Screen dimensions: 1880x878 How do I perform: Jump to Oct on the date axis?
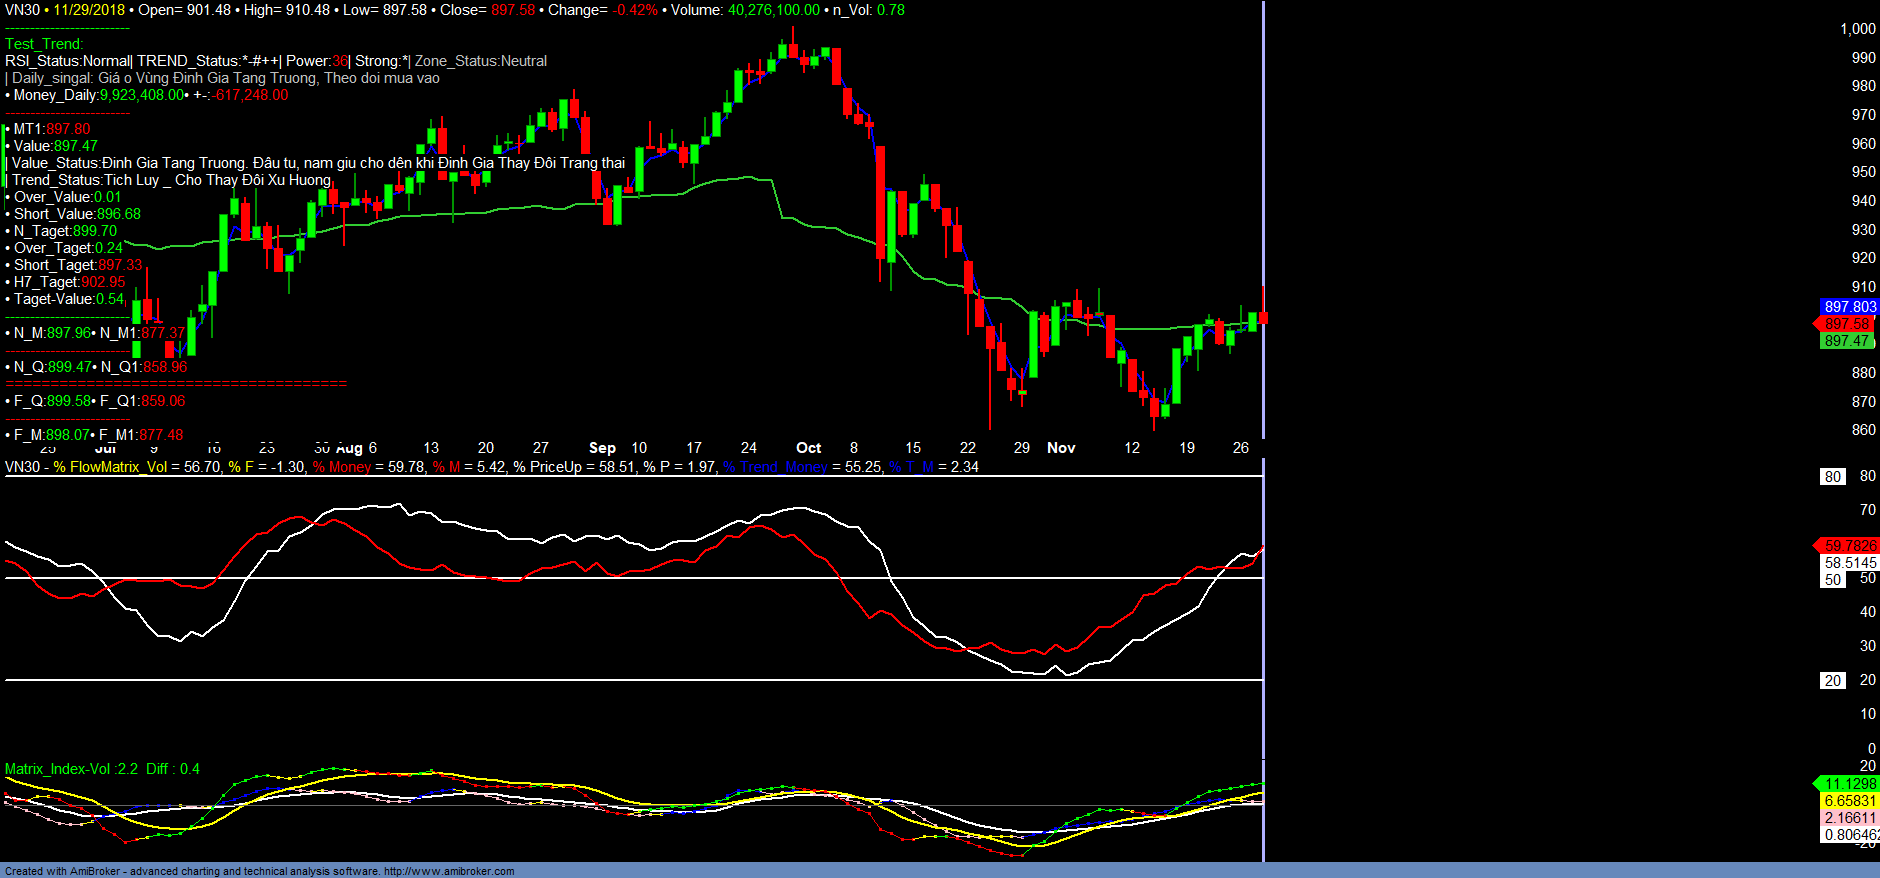click(808, 448)
